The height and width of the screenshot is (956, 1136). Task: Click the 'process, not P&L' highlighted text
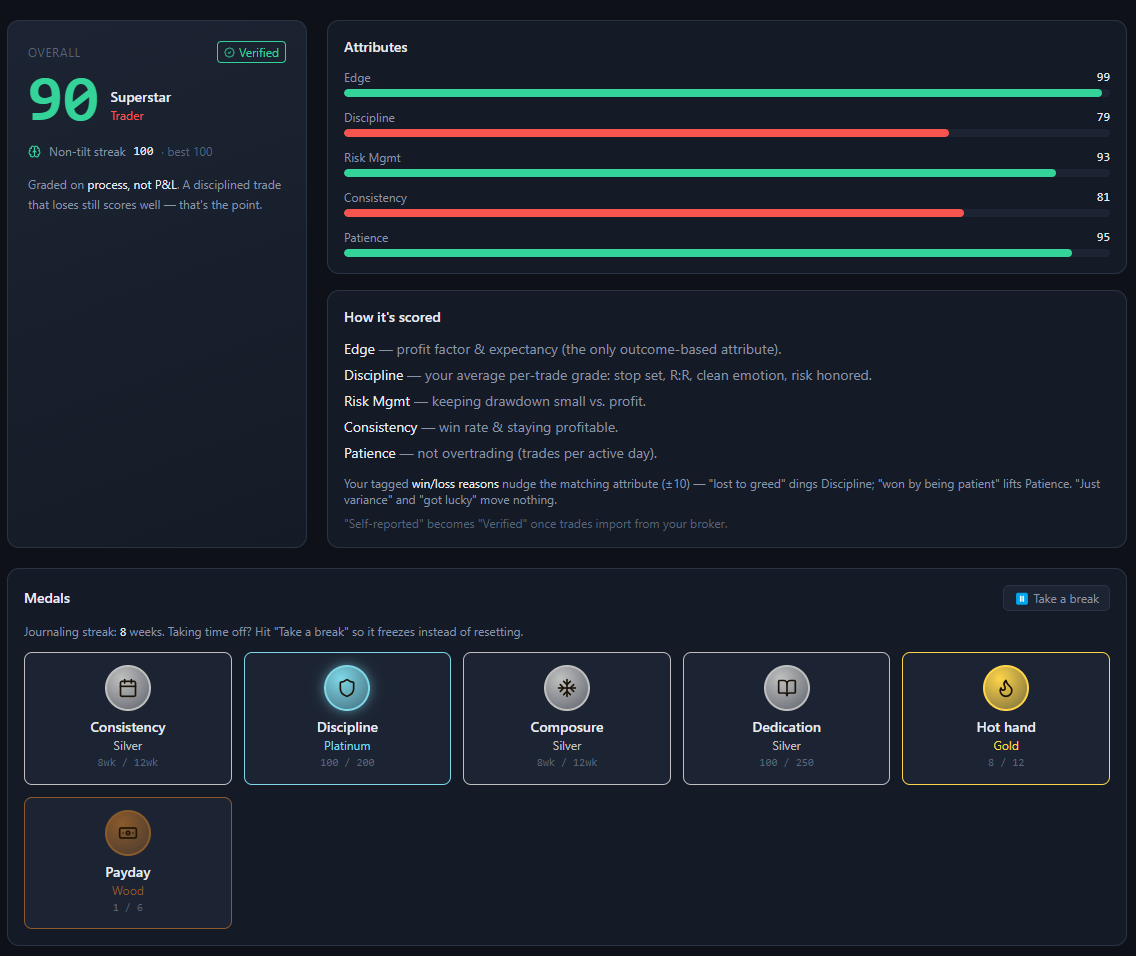point(132,185)
